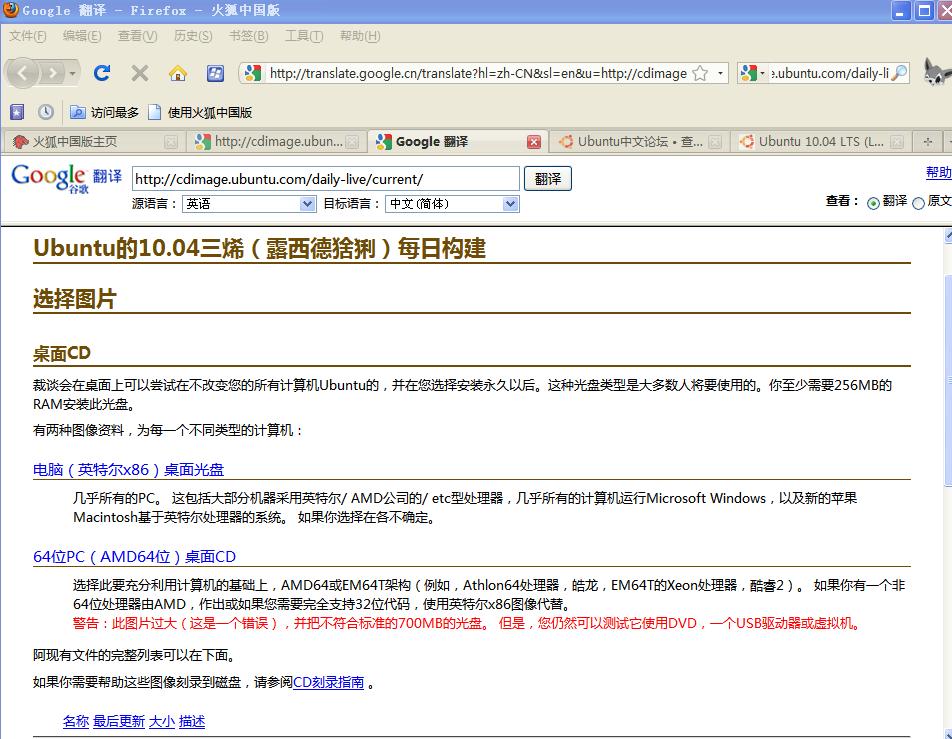This screenshot has width=952, height=739.
Task: Click the blue window icon beside Home
Action: 215,73
